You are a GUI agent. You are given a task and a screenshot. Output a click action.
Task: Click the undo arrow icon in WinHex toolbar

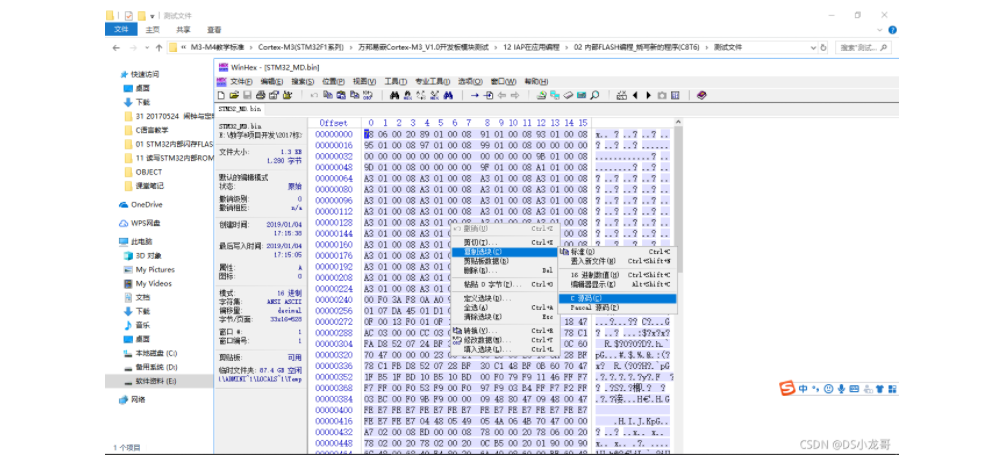[314, 95]
